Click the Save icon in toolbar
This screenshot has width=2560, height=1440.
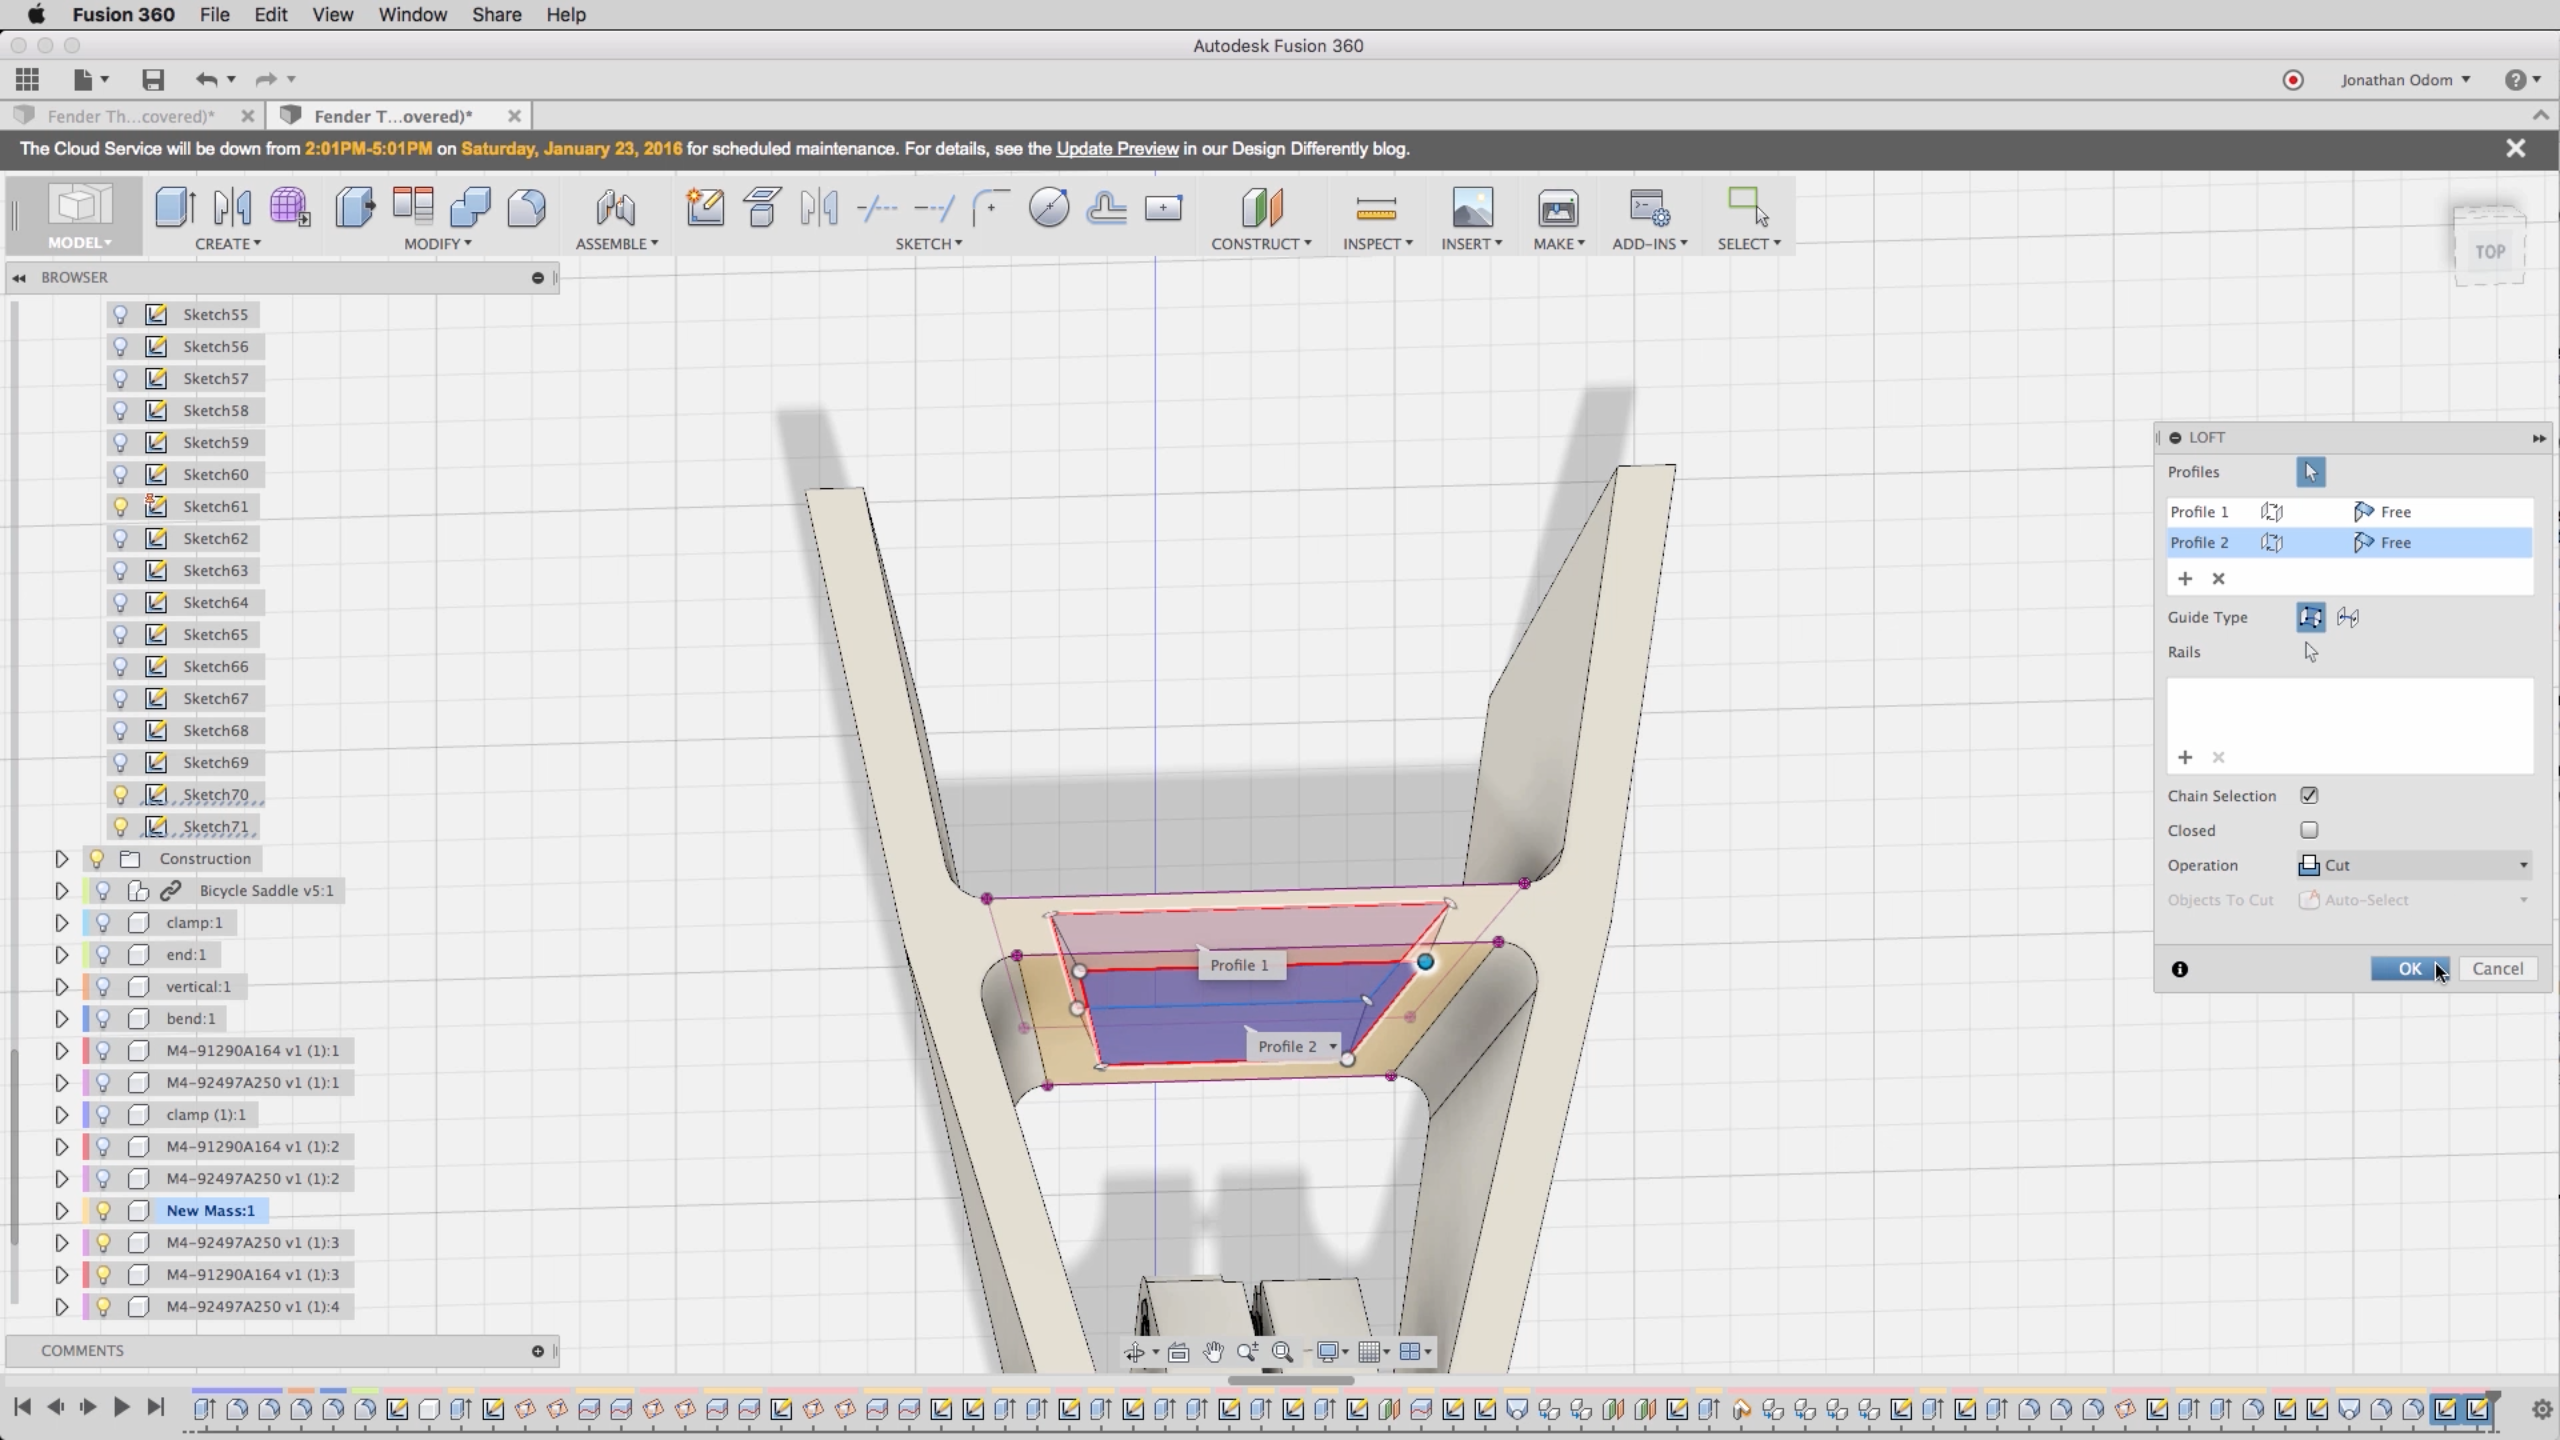pyautogui.click(x=152, y=79)
